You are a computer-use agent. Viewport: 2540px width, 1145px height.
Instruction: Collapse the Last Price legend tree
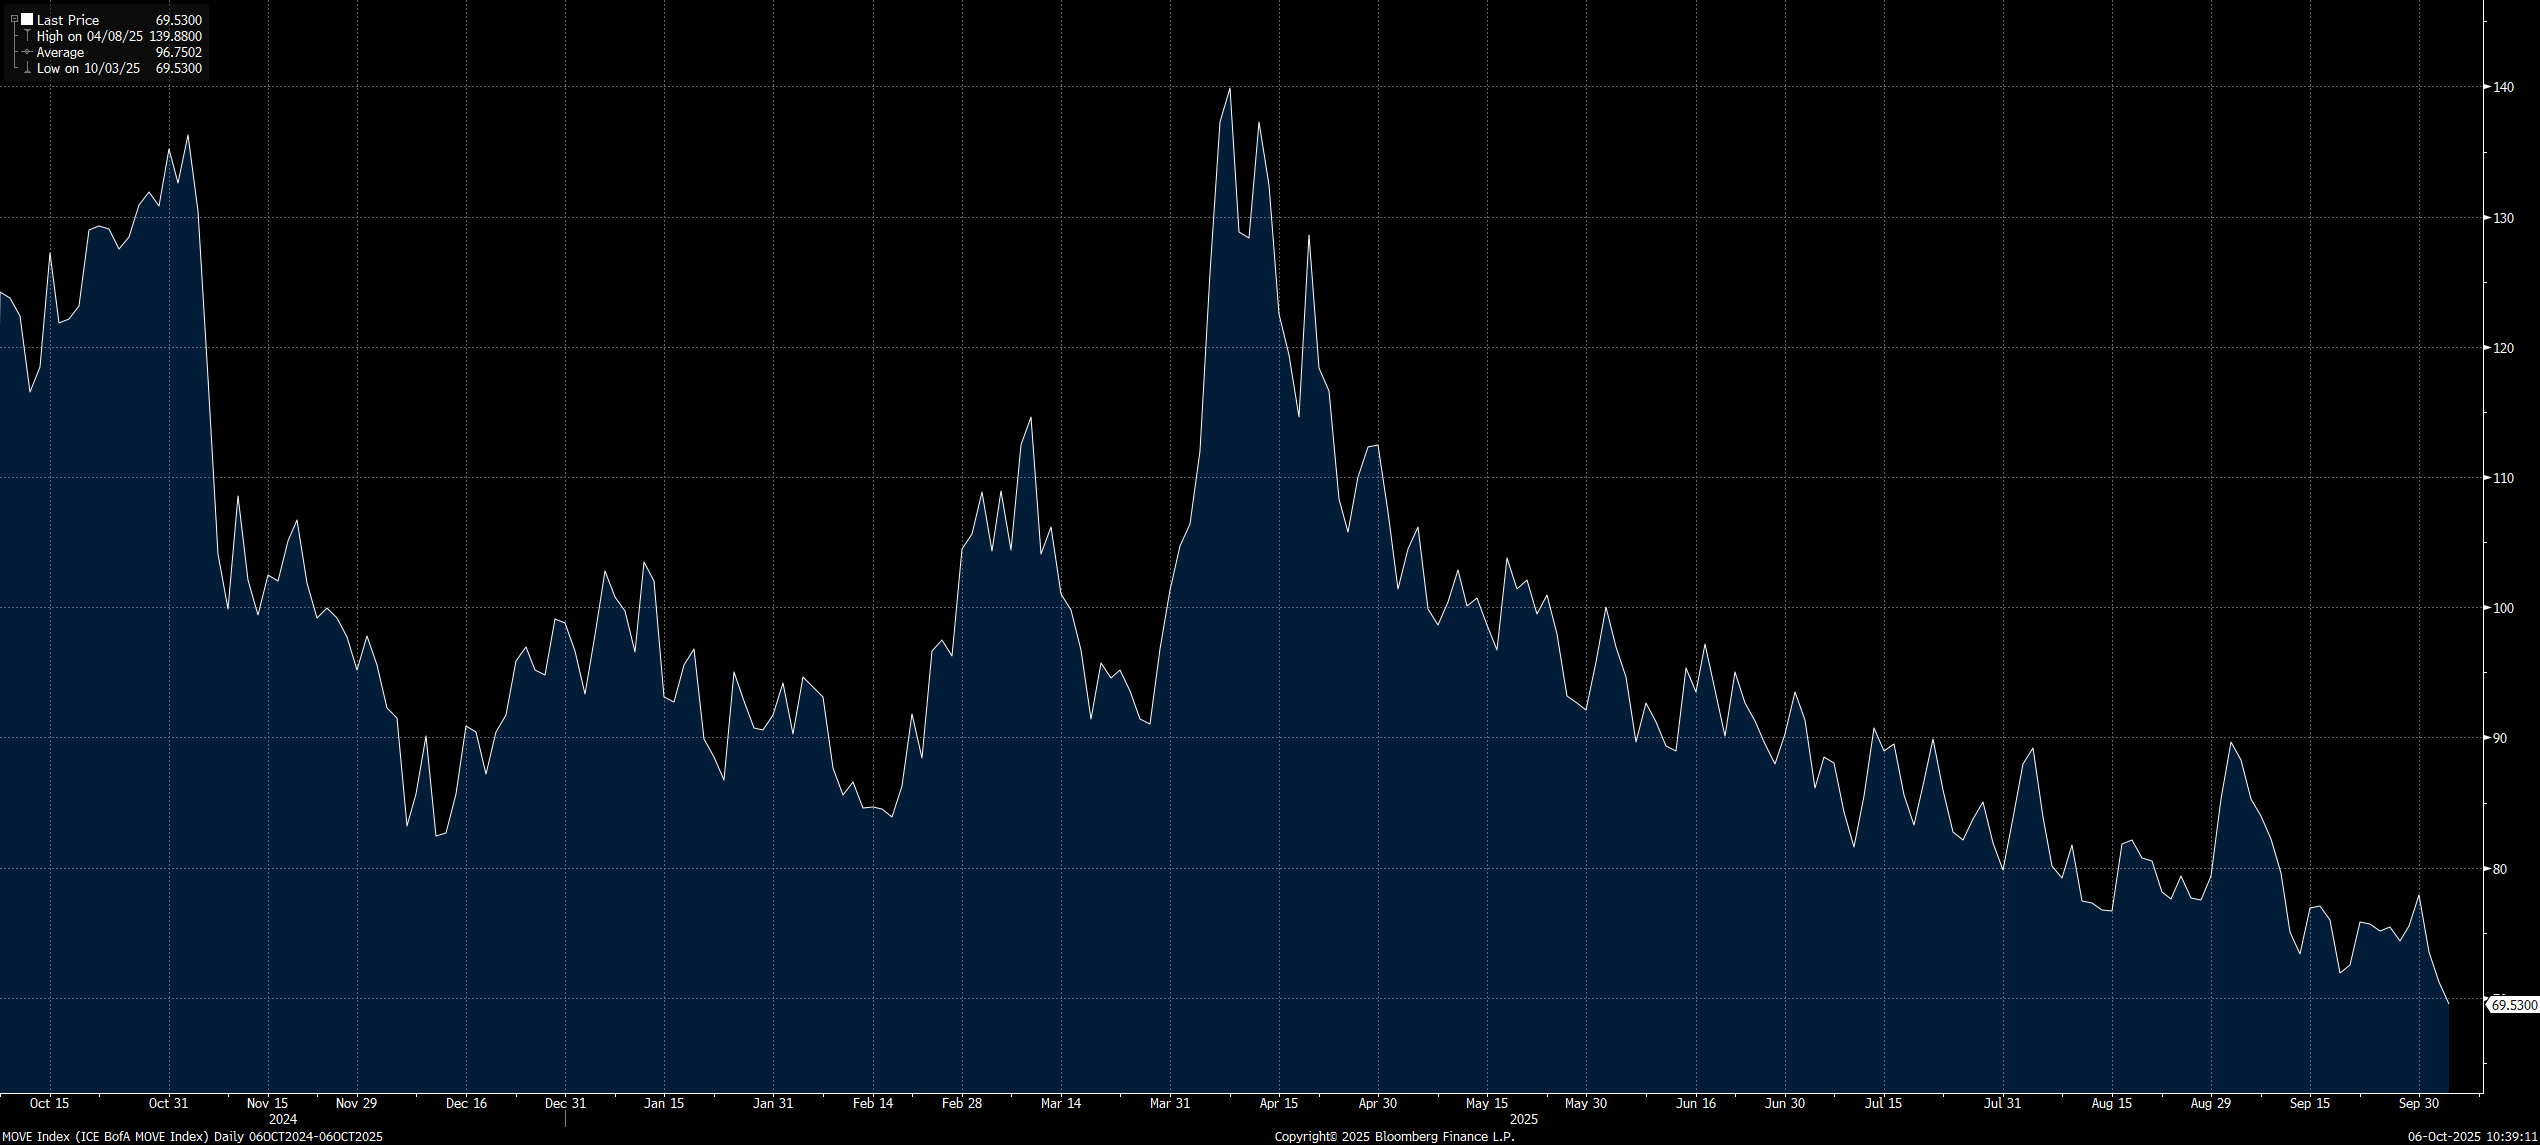point(14,20)
